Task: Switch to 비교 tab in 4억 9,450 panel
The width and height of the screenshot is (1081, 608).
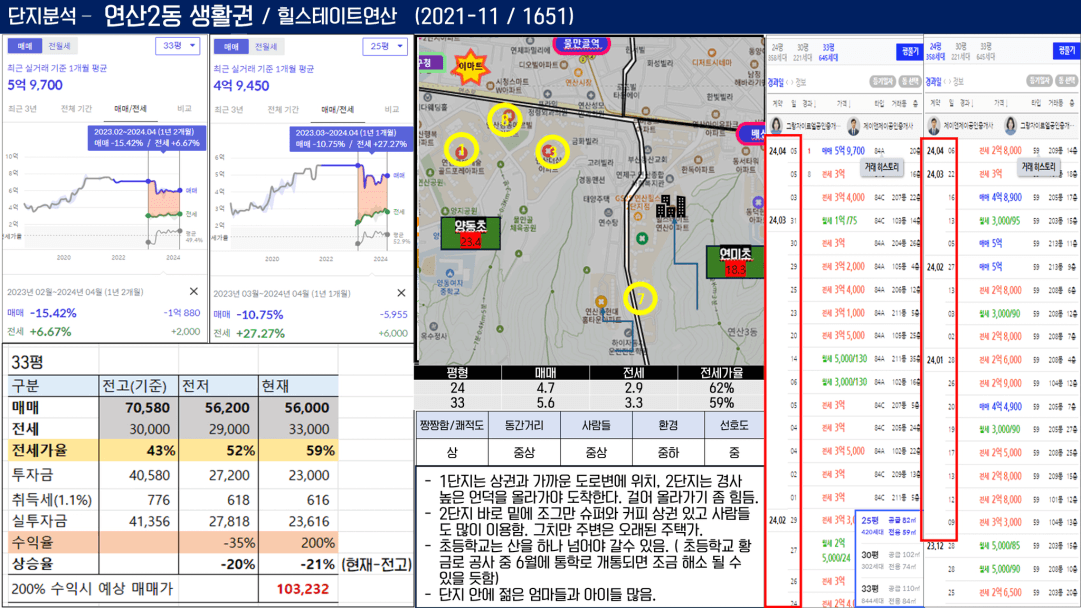Action: click(392, 110)
